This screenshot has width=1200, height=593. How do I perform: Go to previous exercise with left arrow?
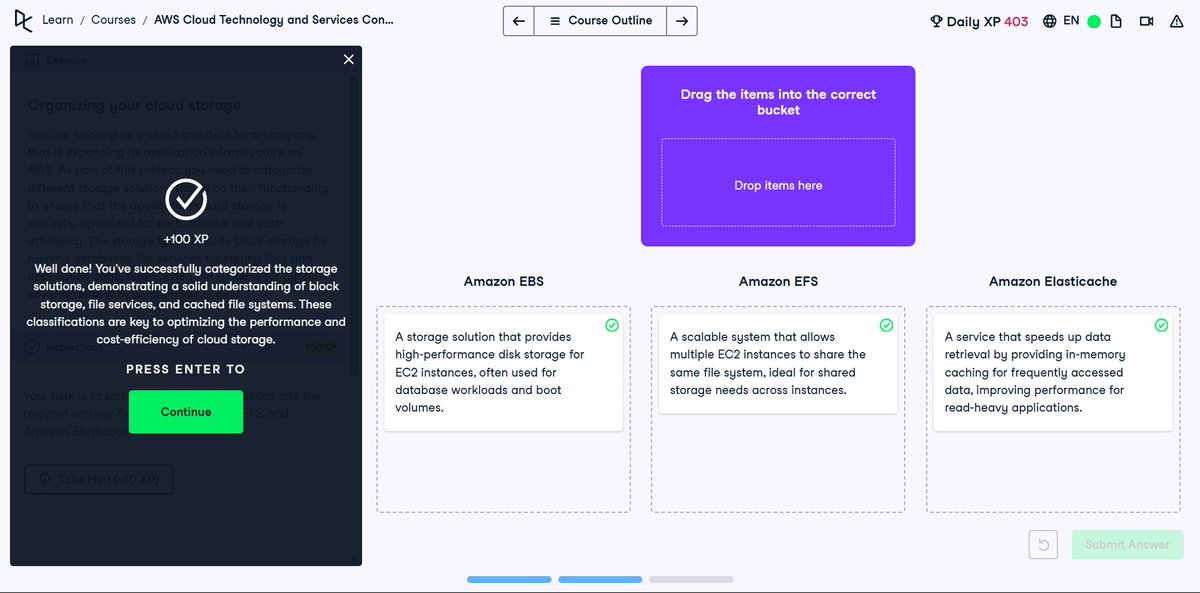(x=519, y=21)
